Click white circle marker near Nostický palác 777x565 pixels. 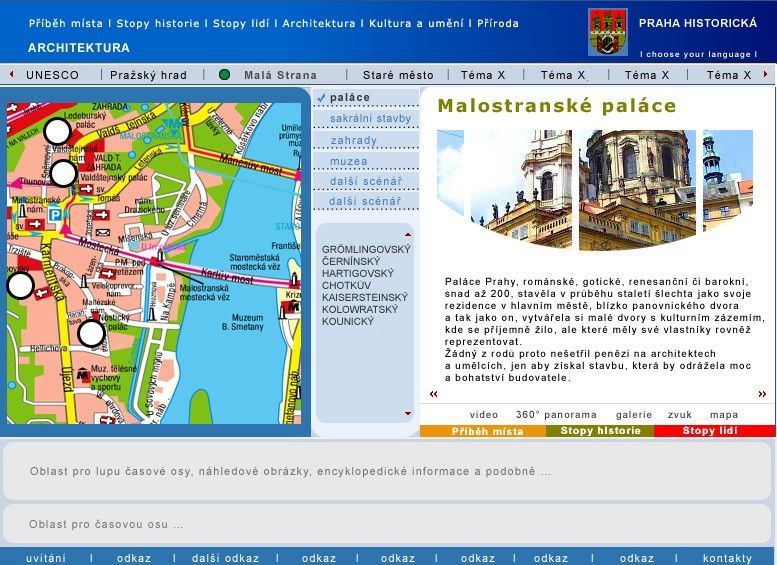(x=91, y=333)
